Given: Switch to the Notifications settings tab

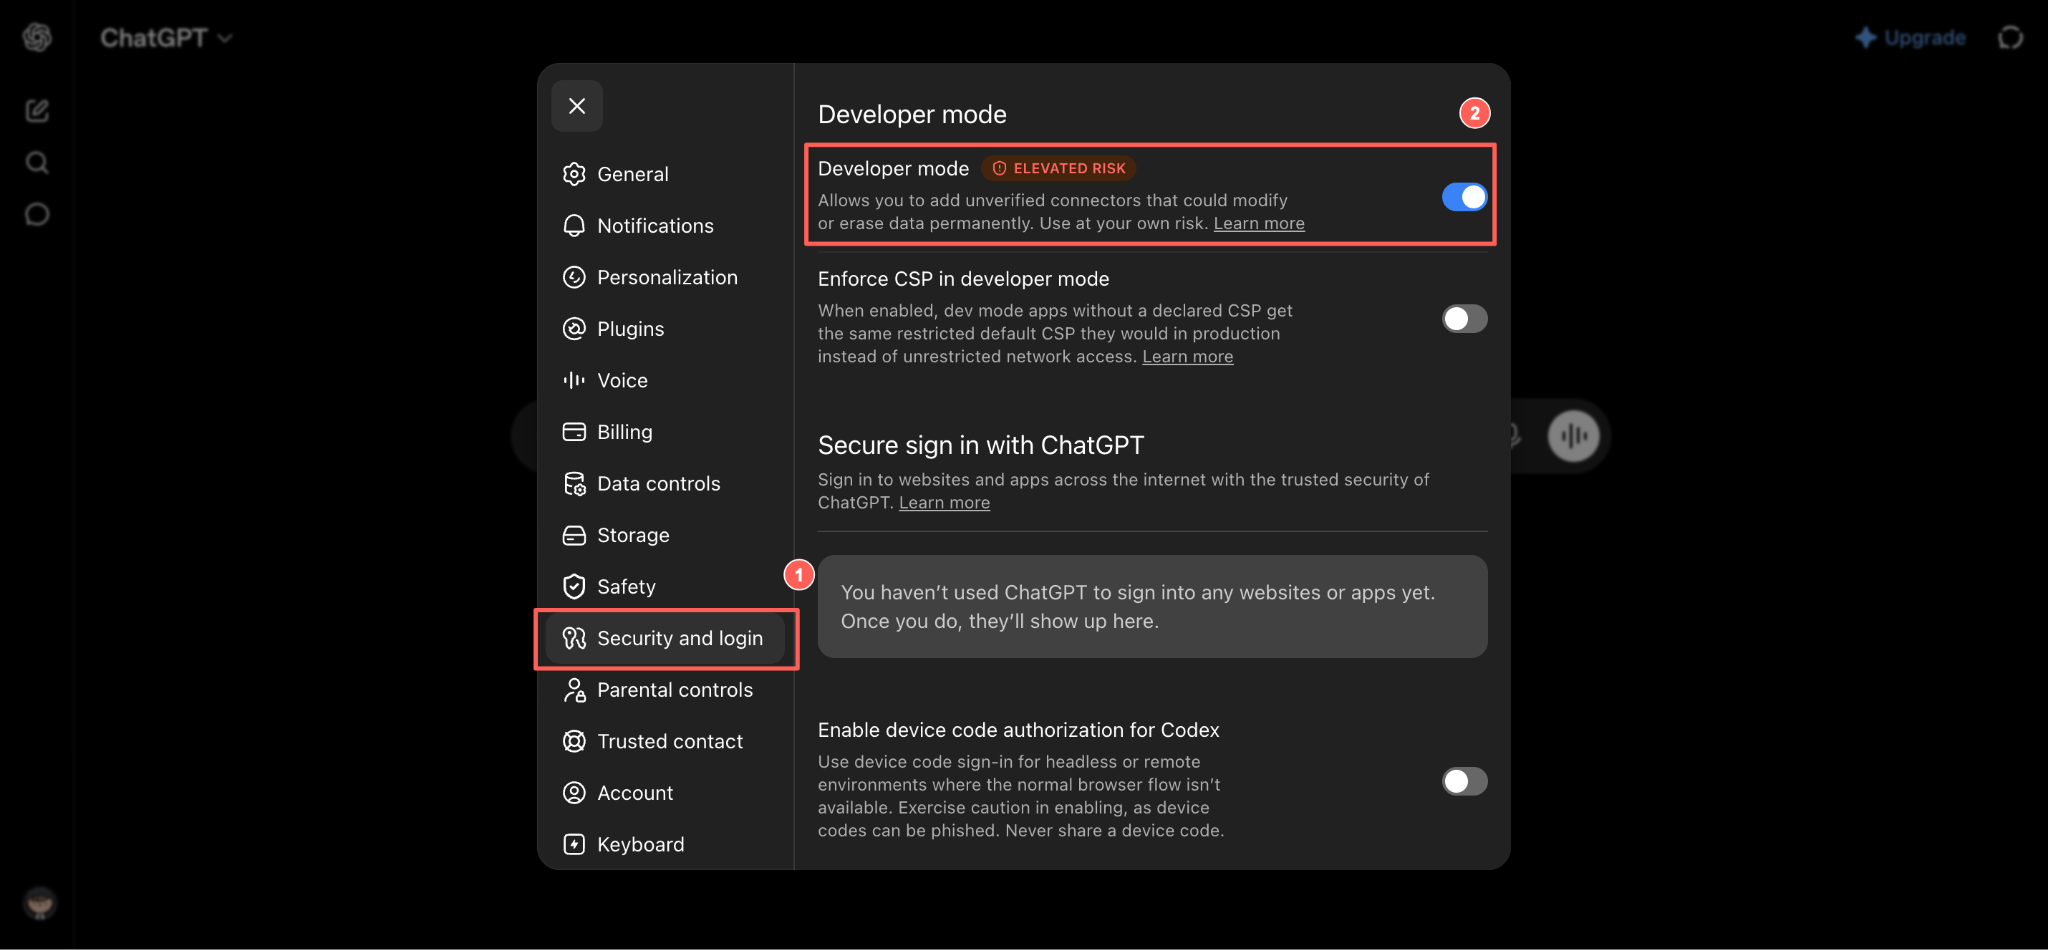Looking at the screenshot, I should coord(665,226).
